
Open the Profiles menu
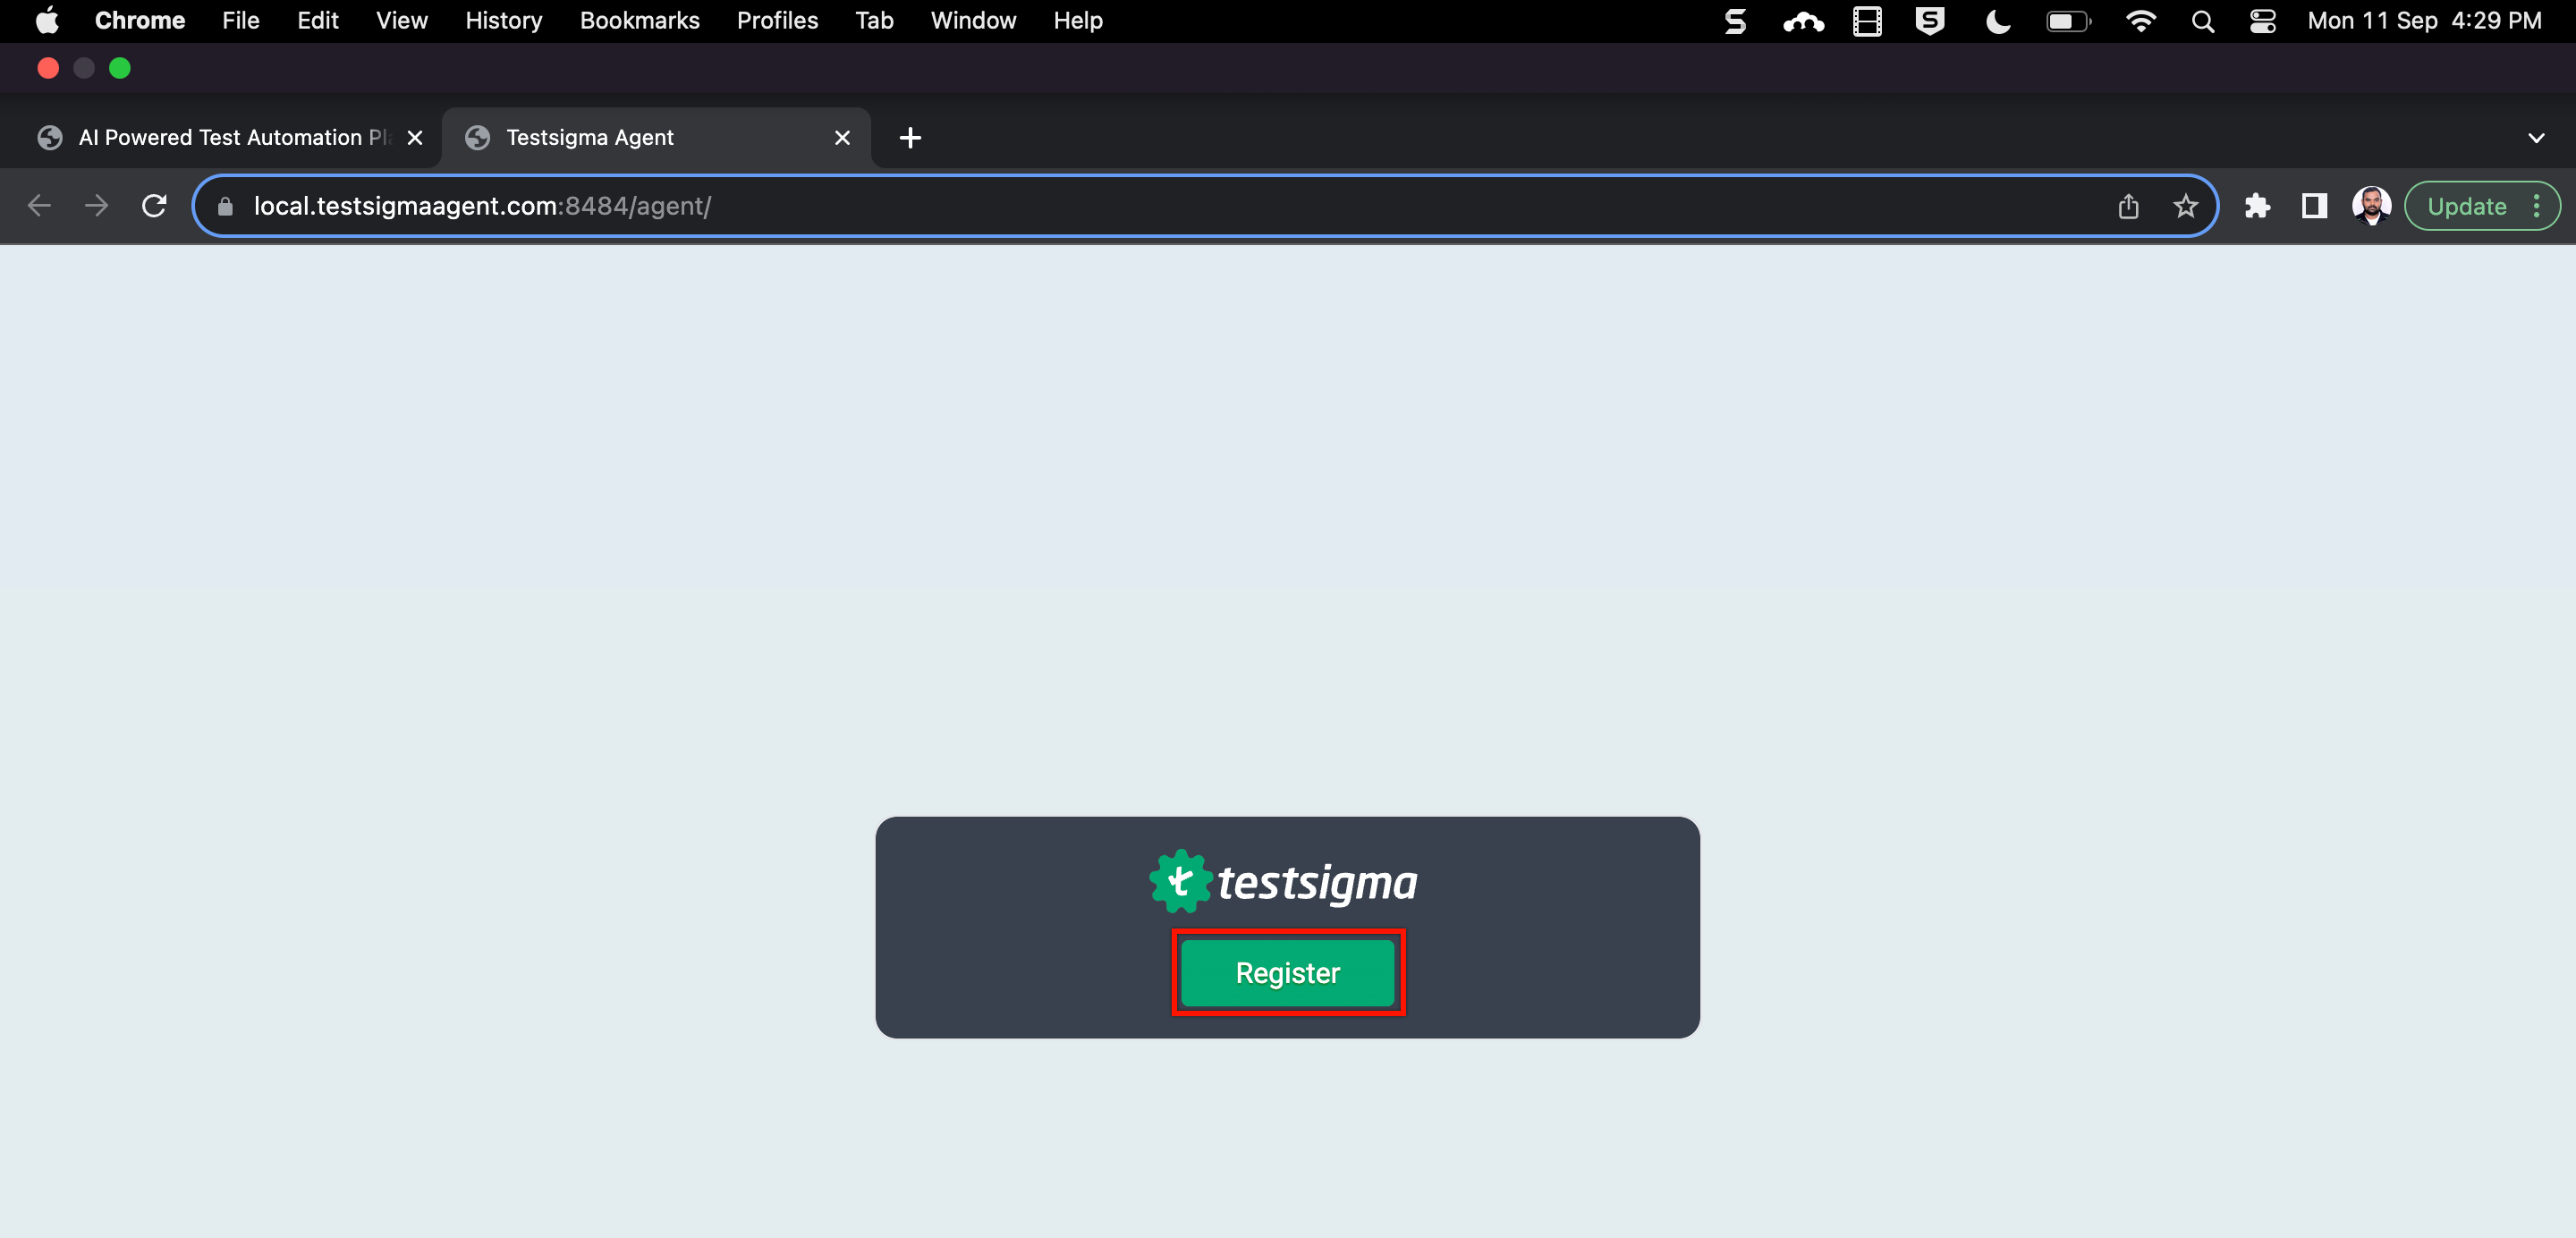coord(778,20)
